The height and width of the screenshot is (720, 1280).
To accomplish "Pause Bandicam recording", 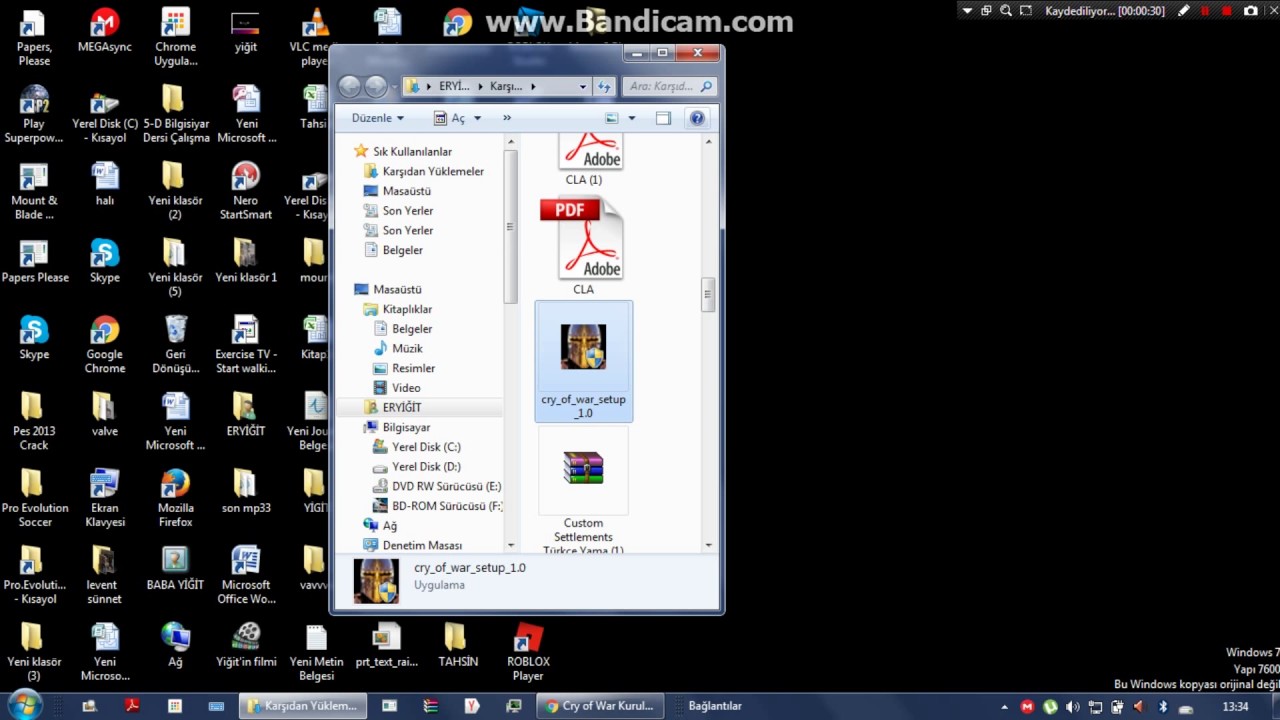I will pyautogui.click(x=1206, y=11).
